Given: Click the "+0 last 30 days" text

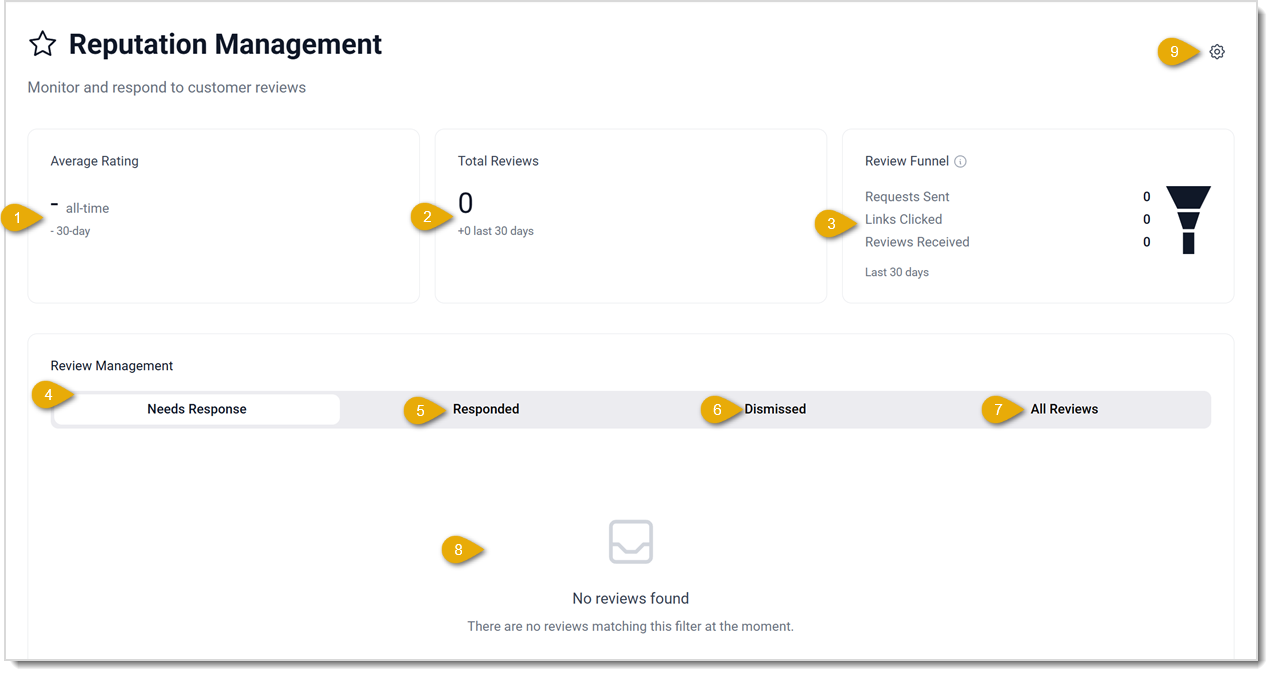Looking at the screenshot, I should tap(496, 231).
